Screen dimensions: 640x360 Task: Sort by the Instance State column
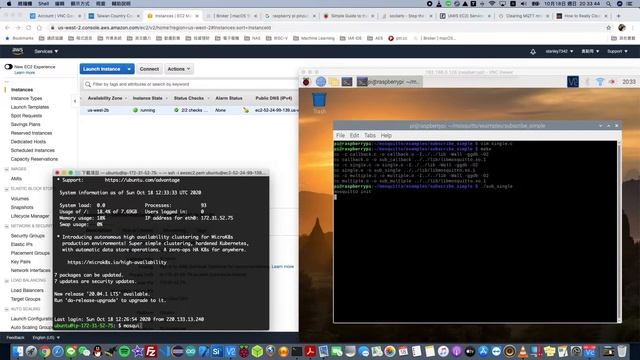tap(148, 98)
